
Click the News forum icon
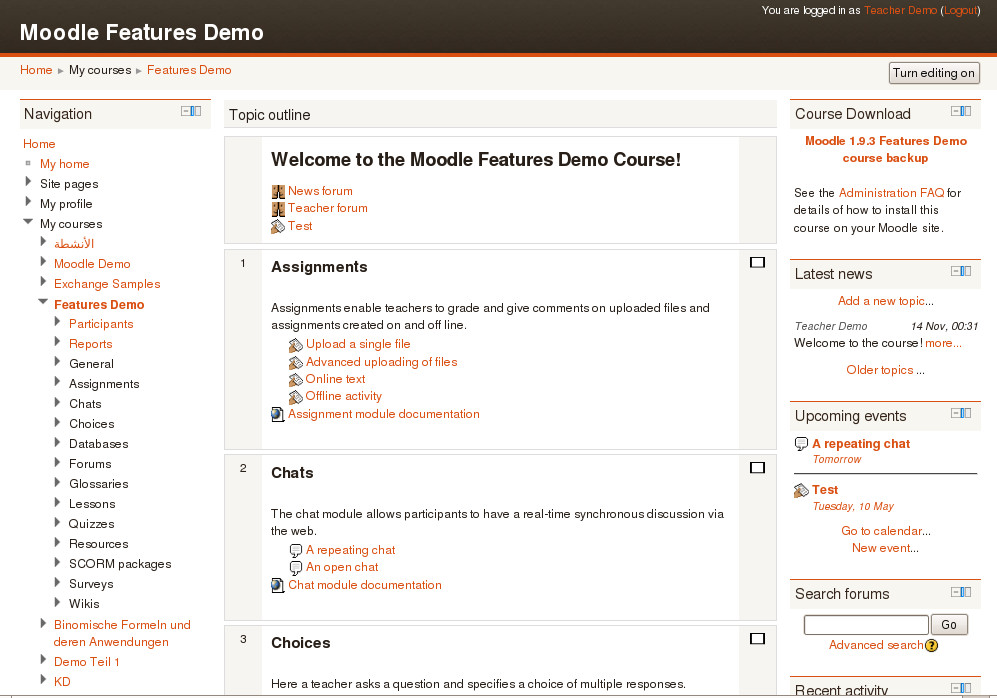tap(278, 191)
